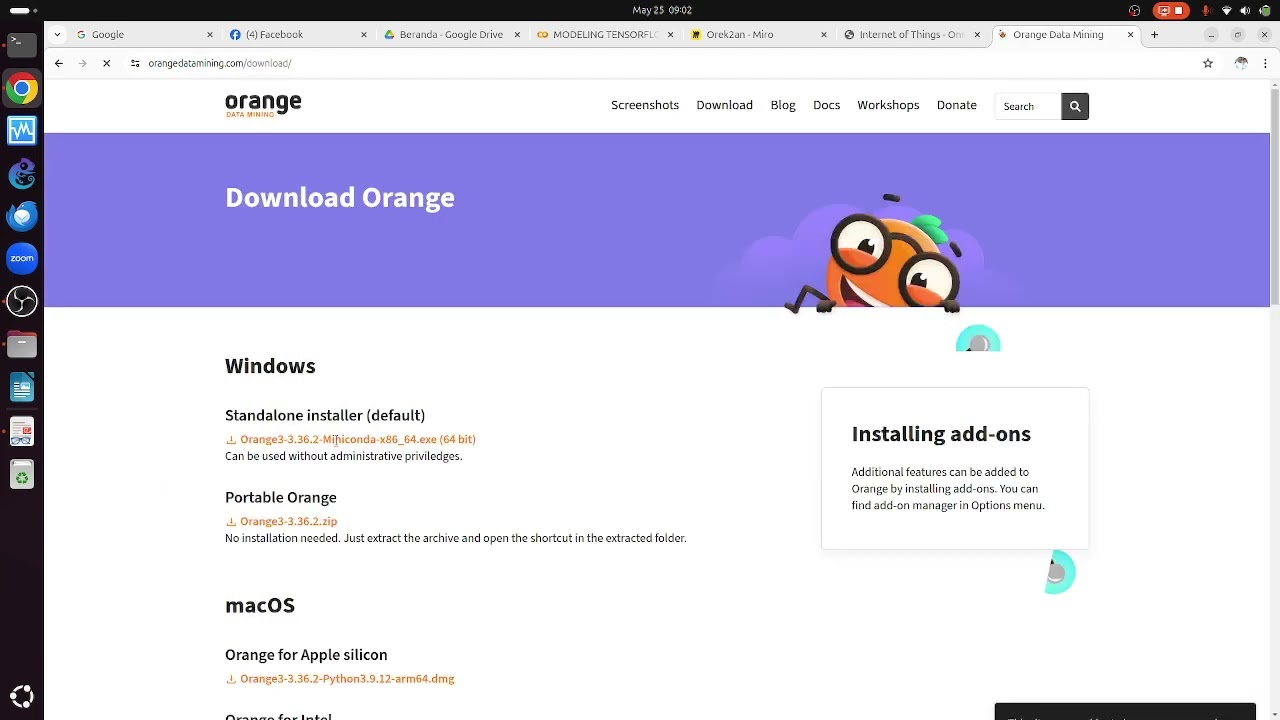Open Blog in the site navigation
This screenshot has width=1280, height=720.
pos(783,105)
